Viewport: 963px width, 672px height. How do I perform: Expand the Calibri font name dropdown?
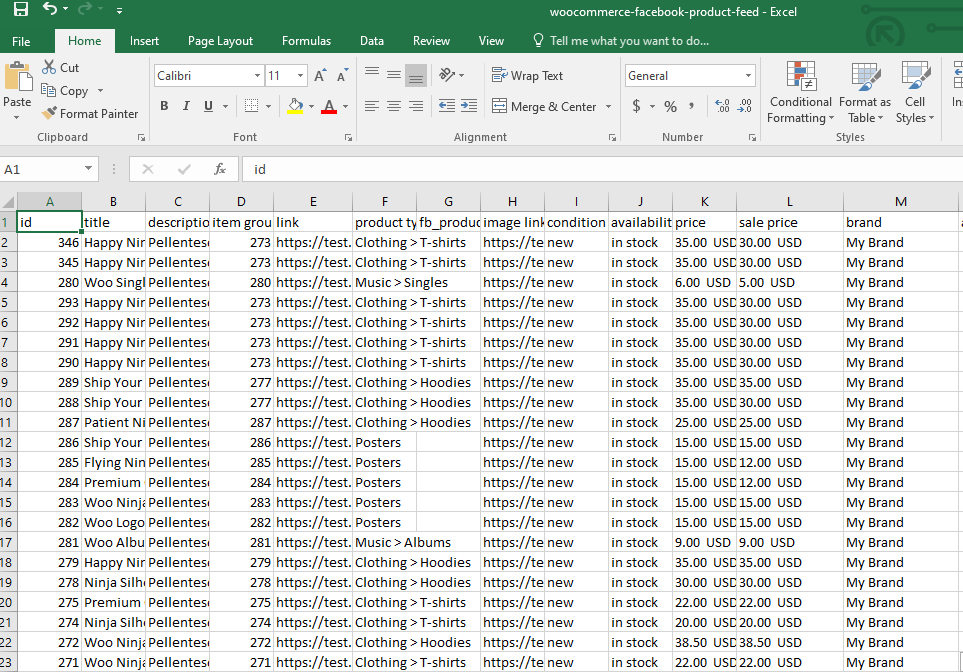click(x=257, y=76)
